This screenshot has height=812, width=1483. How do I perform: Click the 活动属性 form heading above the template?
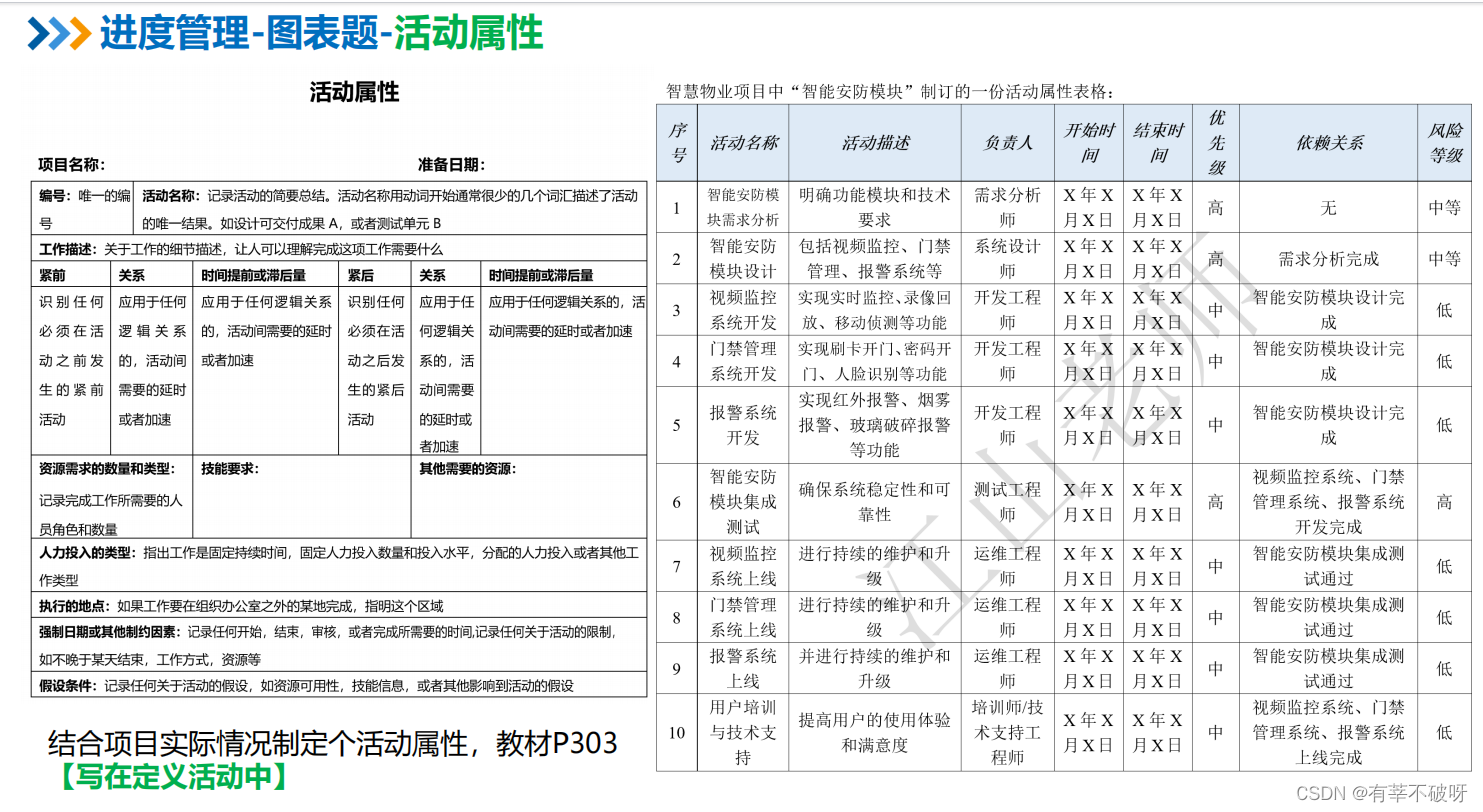[354, 92]
